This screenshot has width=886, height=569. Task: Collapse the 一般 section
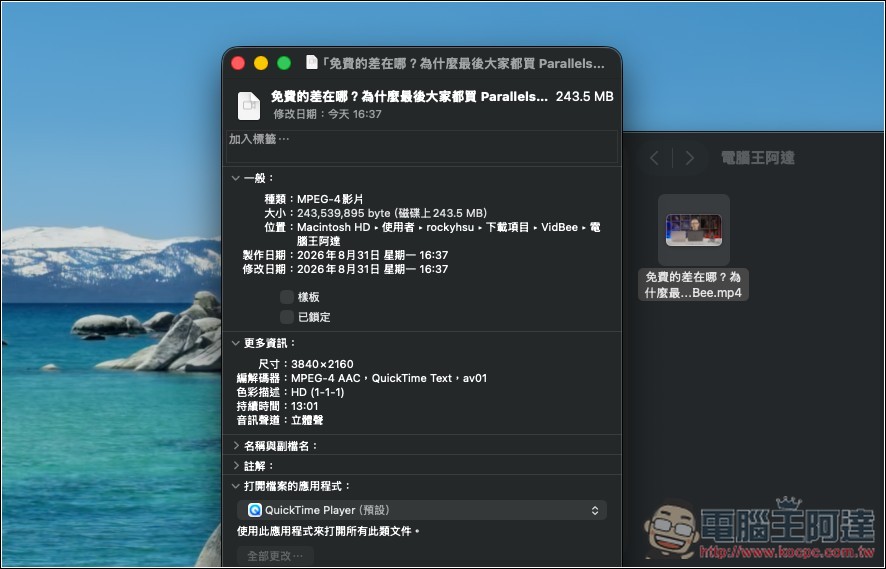(x=236, y=178)
